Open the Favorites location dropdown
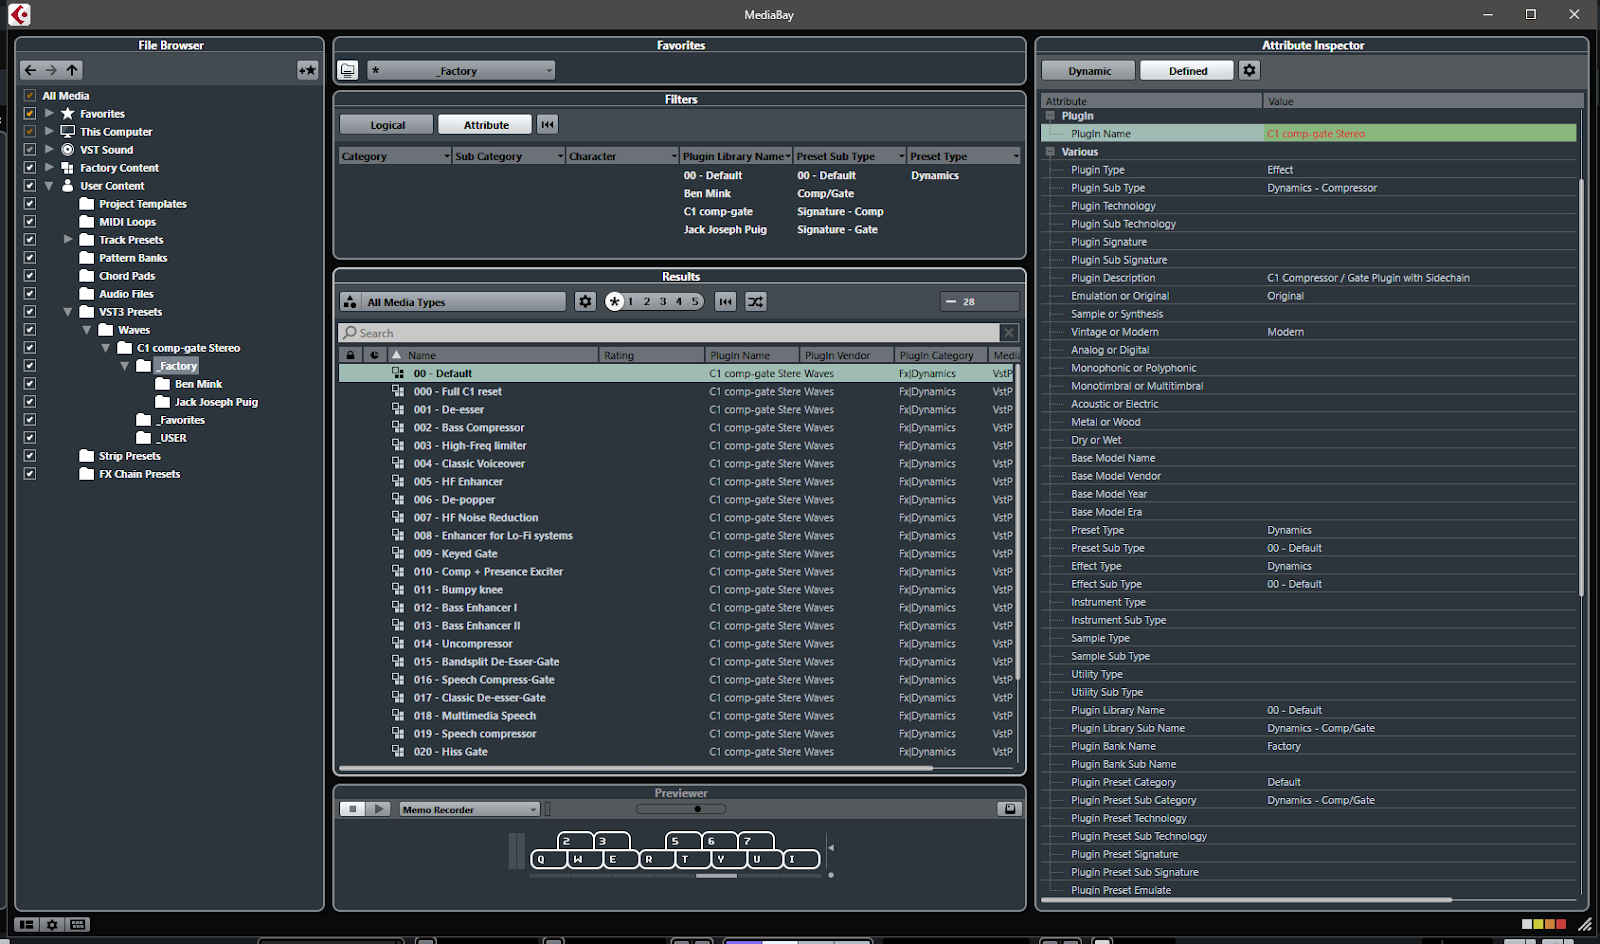1600x944 pixels. [461, 70]
